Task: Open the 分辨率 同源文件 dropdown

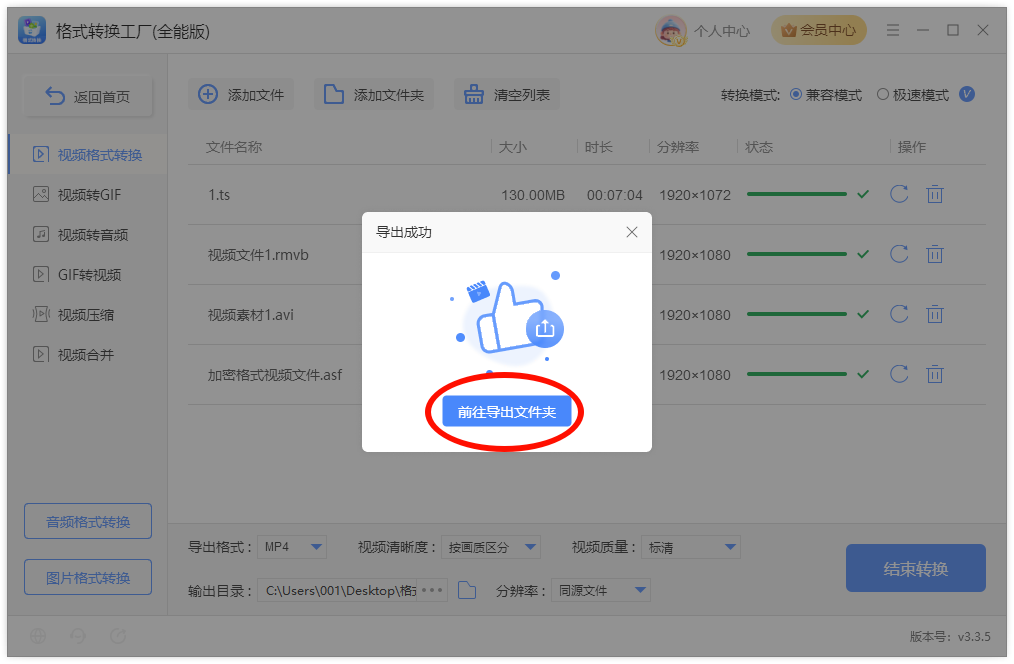Action: (601, 590)
